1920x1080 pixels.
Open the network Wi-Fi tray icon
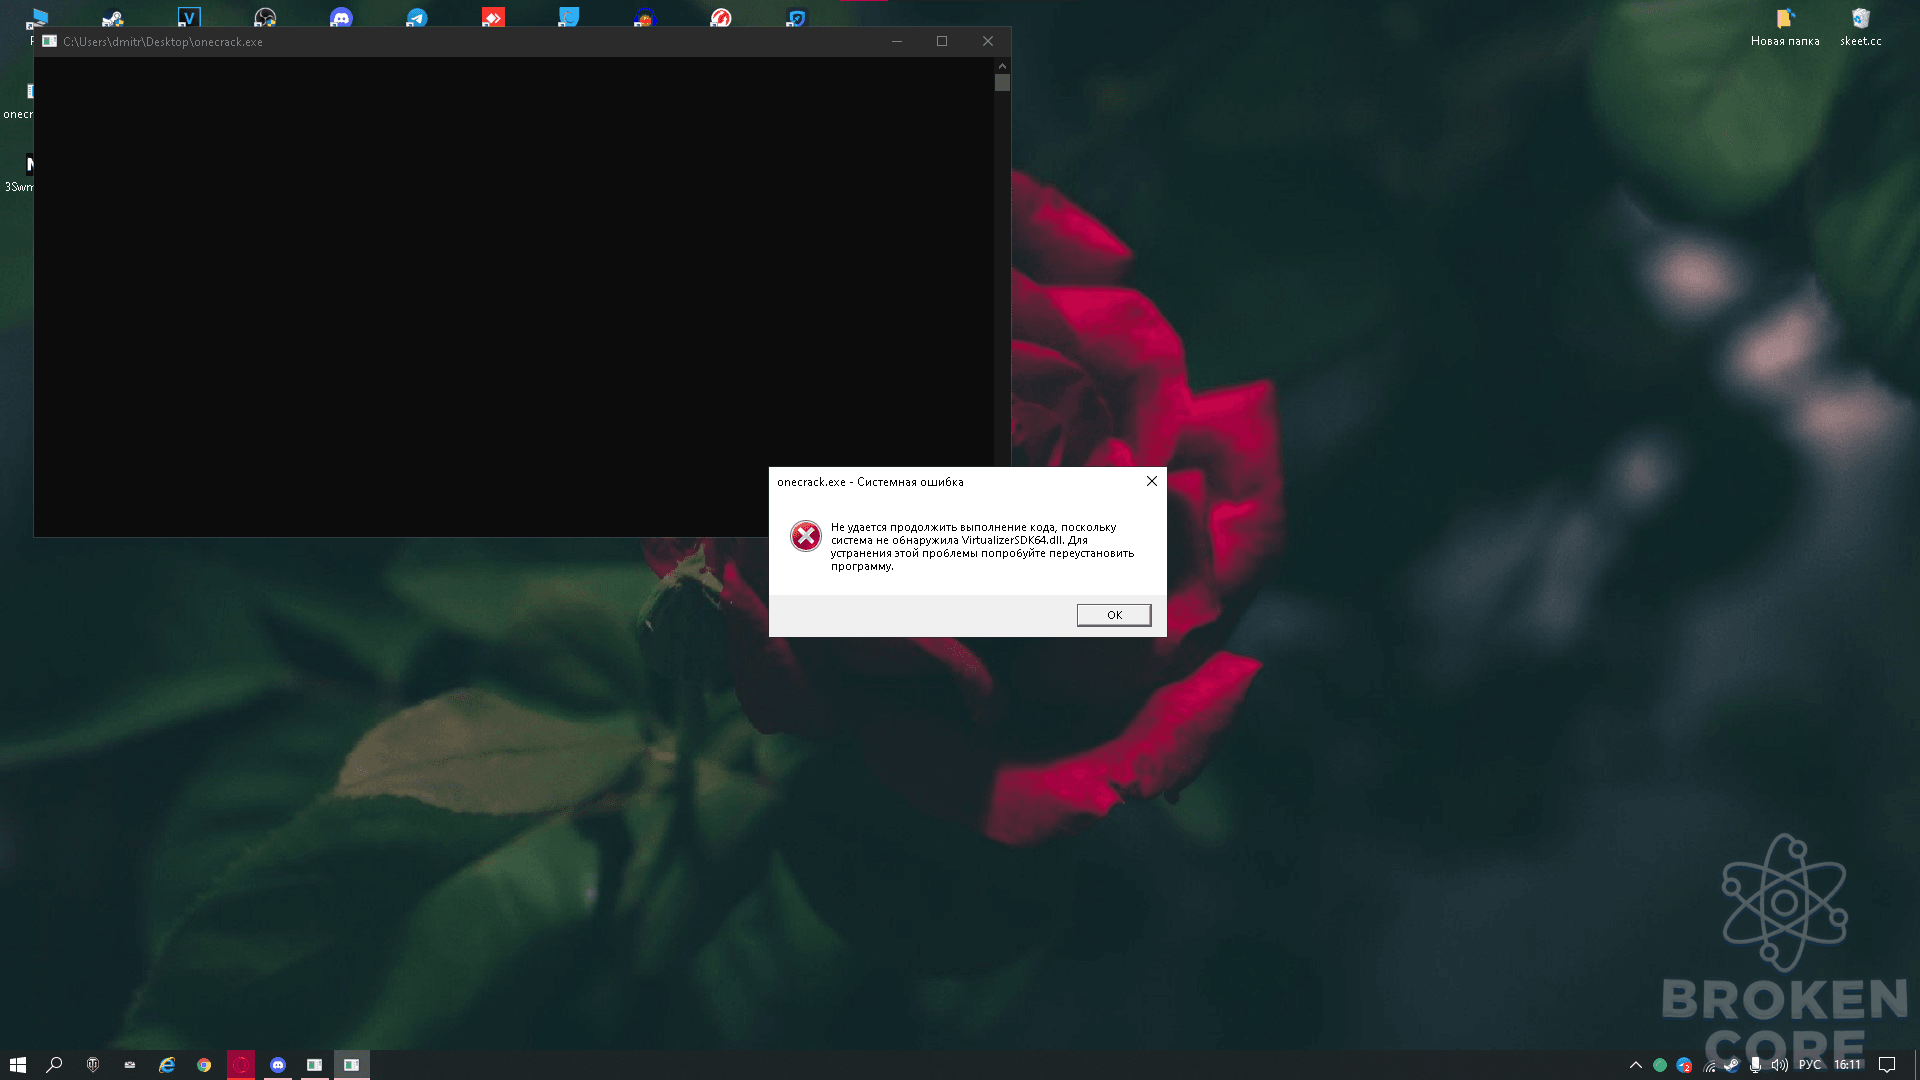tap(1709, 1066)
